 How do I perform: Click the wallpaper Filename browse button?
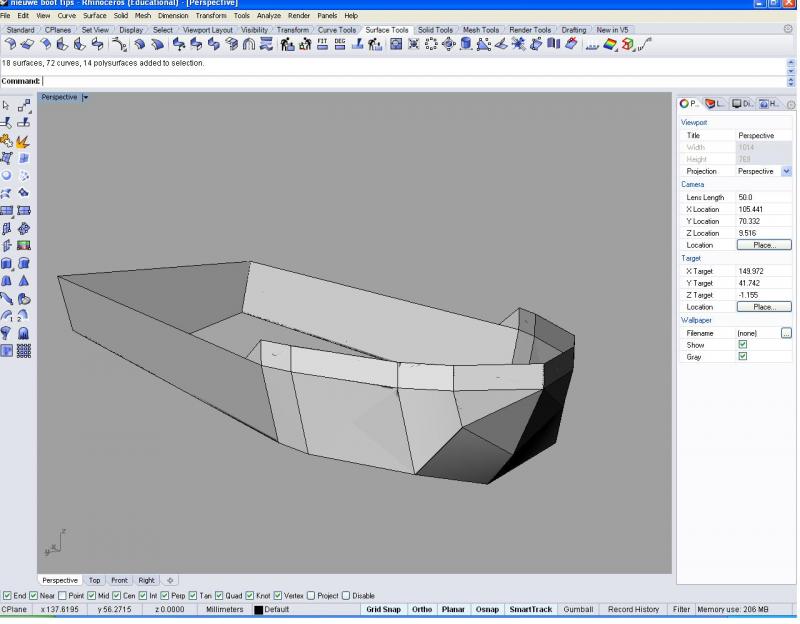click(x=786, y=333)
